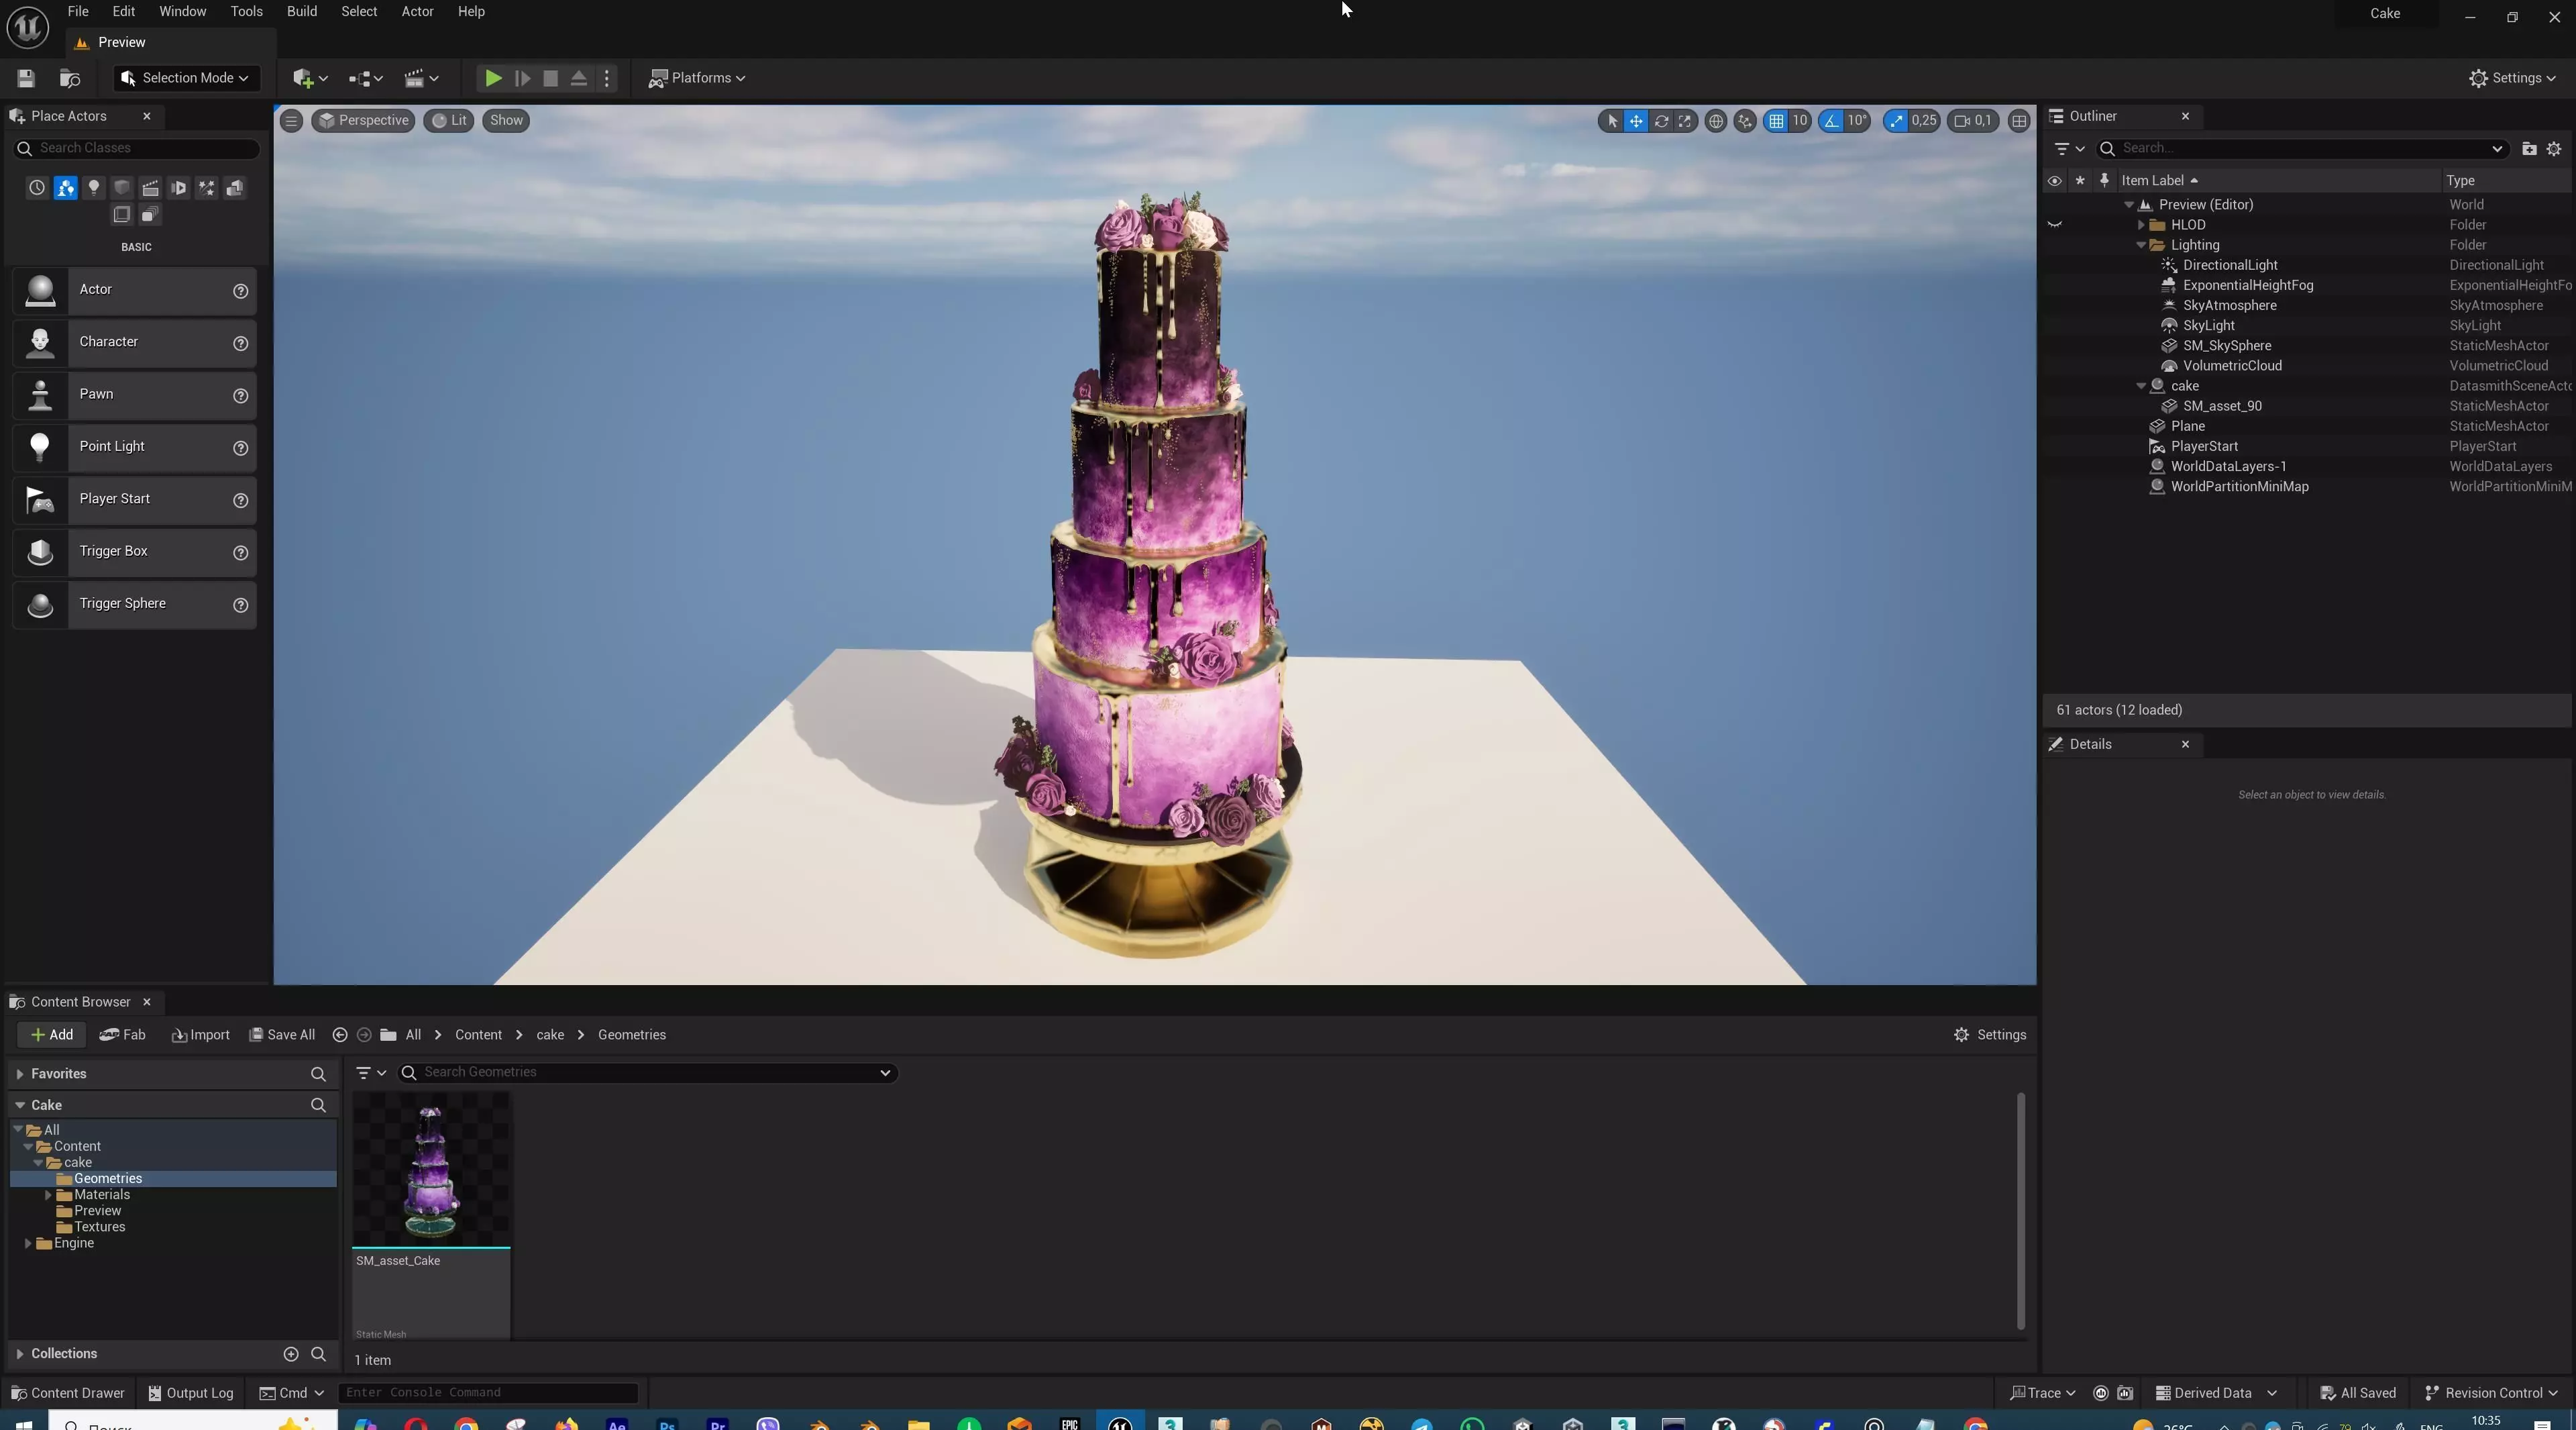The width and height of the screenshot is (2576, 1430).
Task: Collapse the Lighting folder in the Outliner
Action: click(2141, 245)
